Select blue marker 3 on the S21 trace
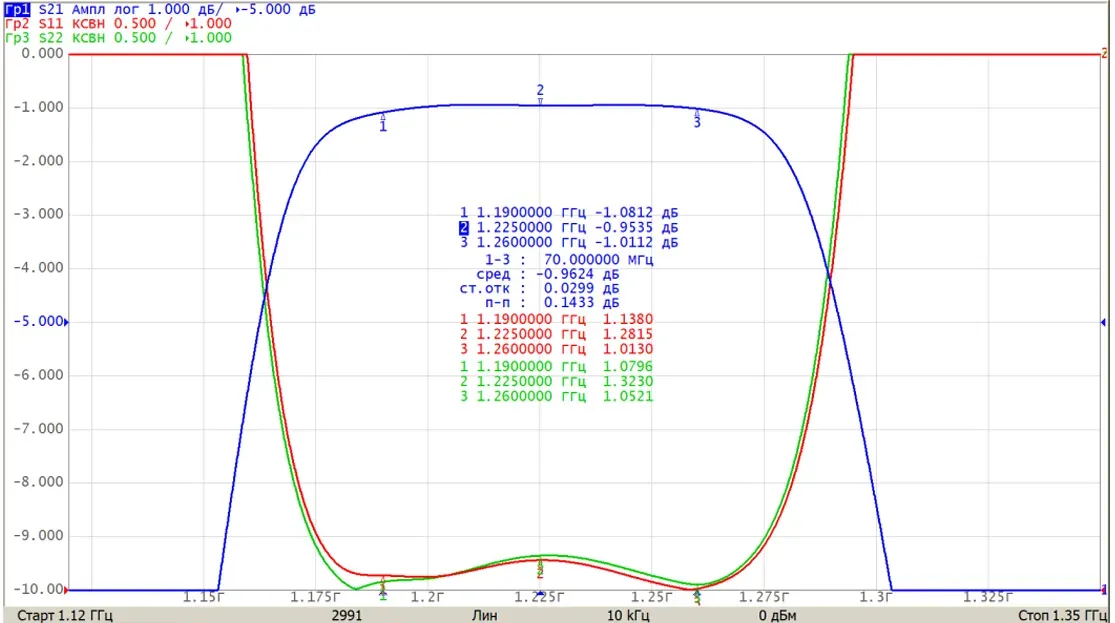 click(x=697, y=119)
